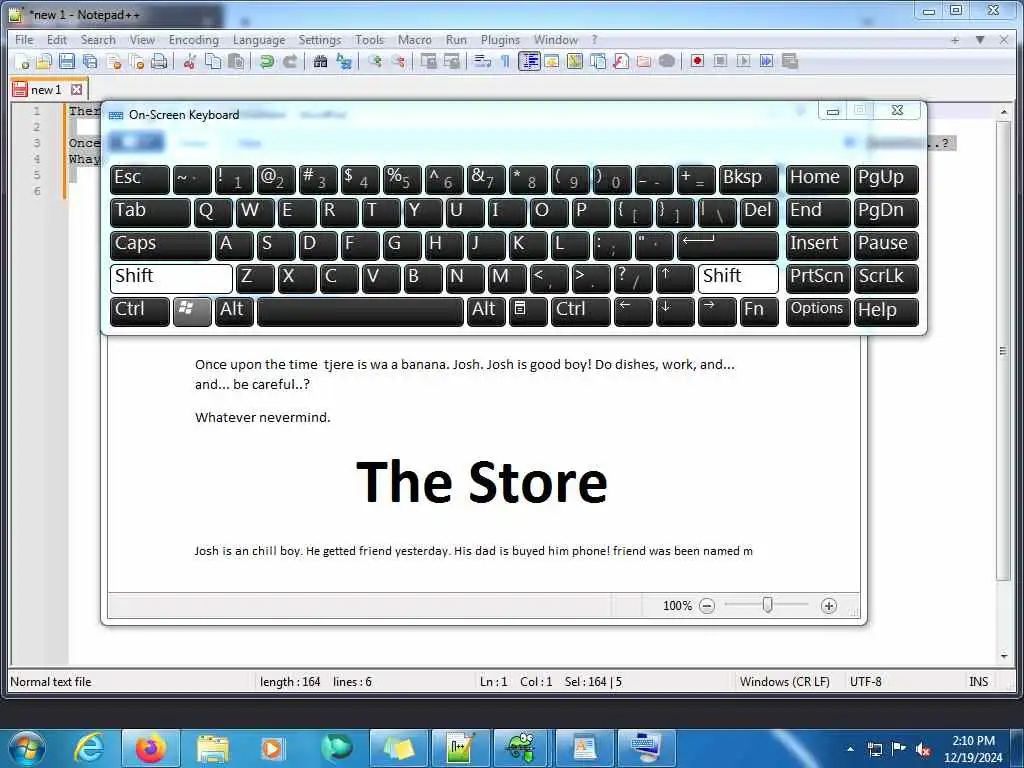Click the Save Recorded Macro icon

click(790, 61)
